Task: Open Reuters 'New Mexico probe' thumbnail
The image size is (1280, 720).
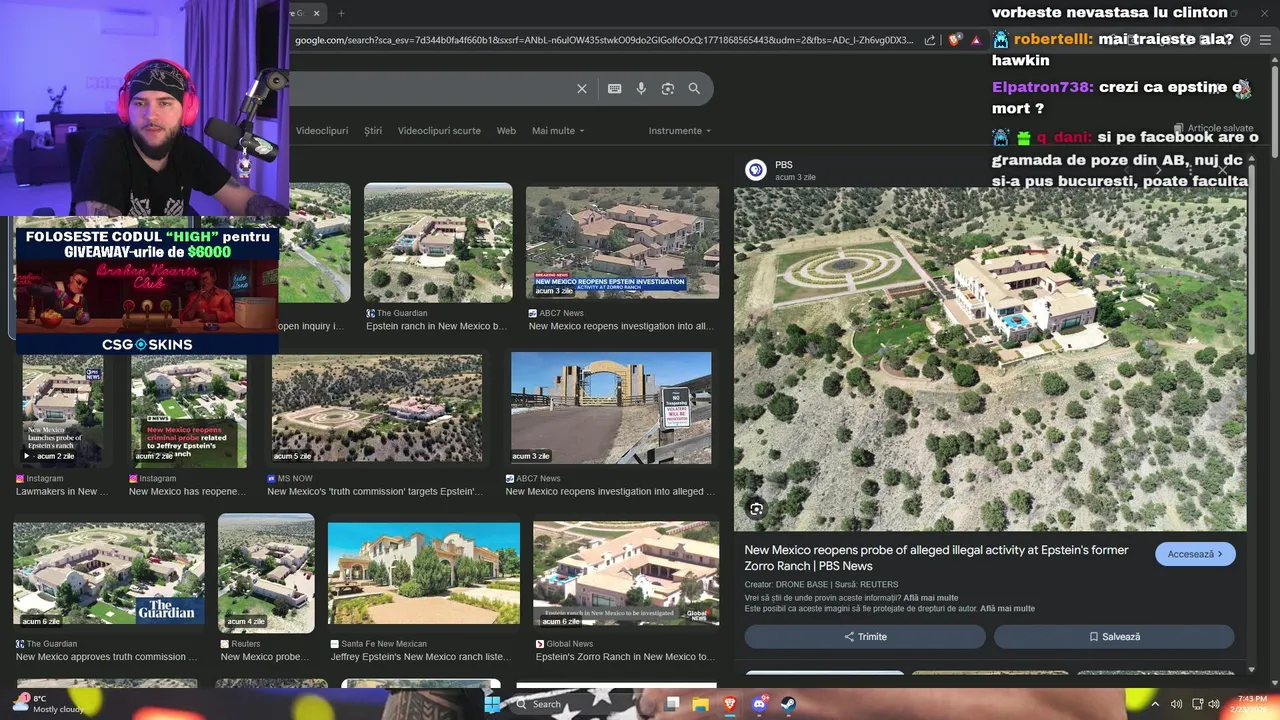Action: coord(266,573)
